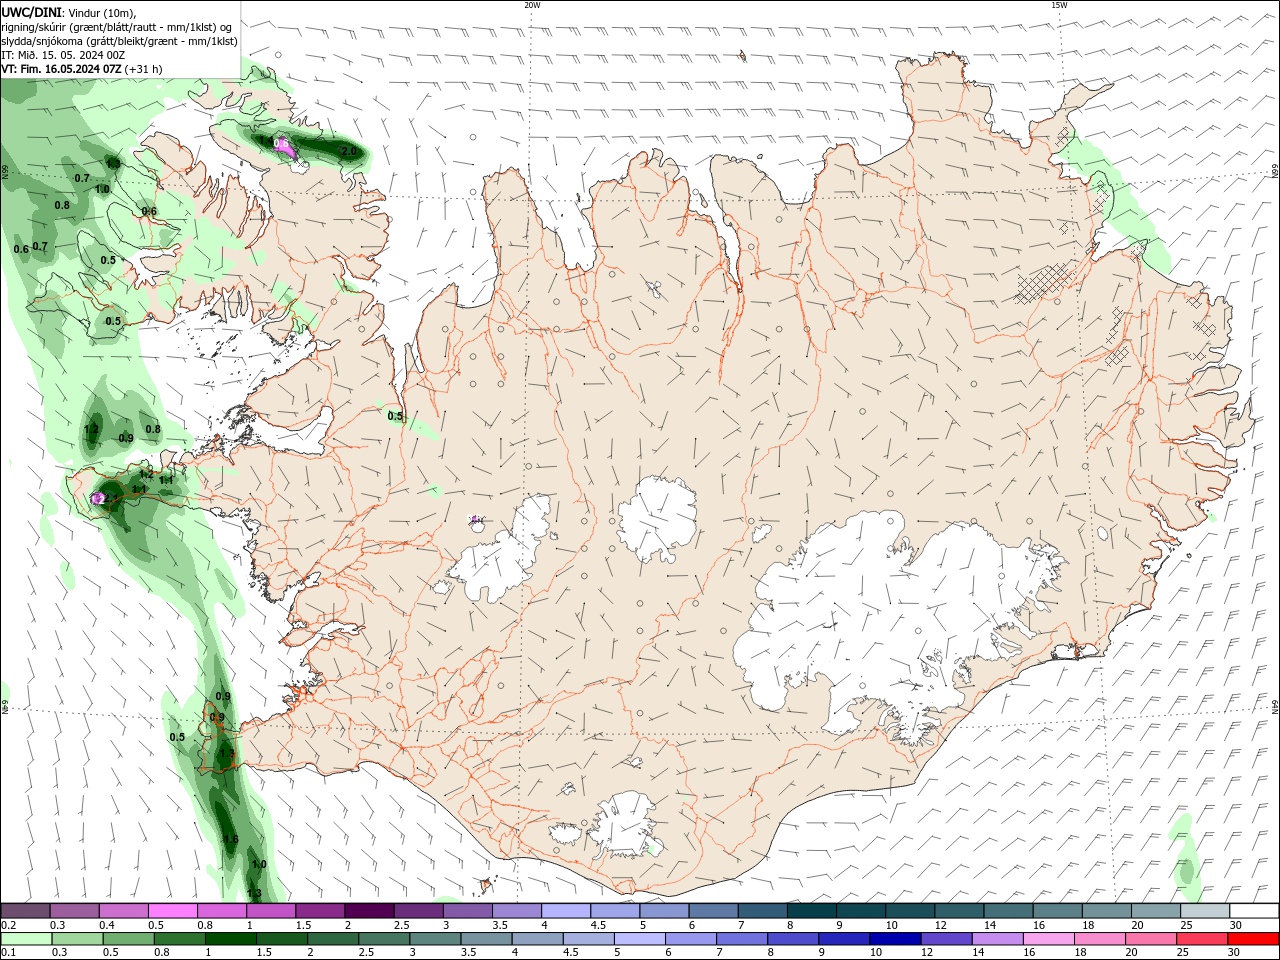This screenshot has width=1280, height=960.
Task: Click the 'Vindur (10m)' label
Action: click(x=101, y=12)
